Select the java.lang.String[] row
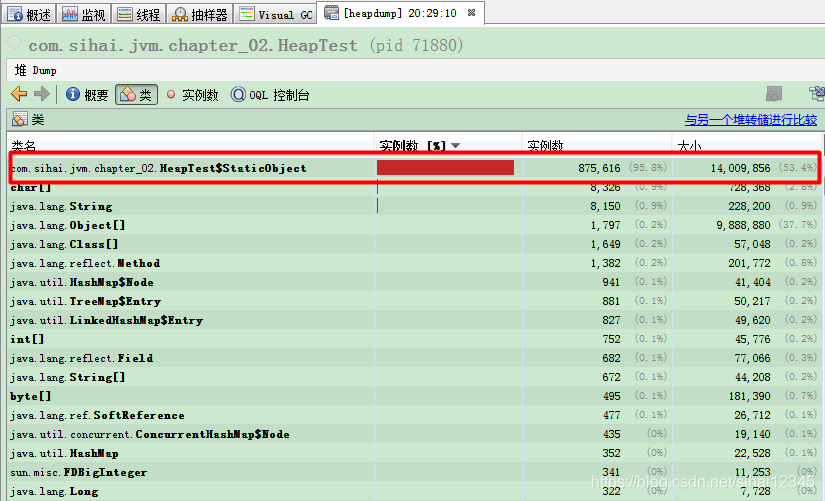The width and height of the screenshot is (825, 501). point(415,377)
